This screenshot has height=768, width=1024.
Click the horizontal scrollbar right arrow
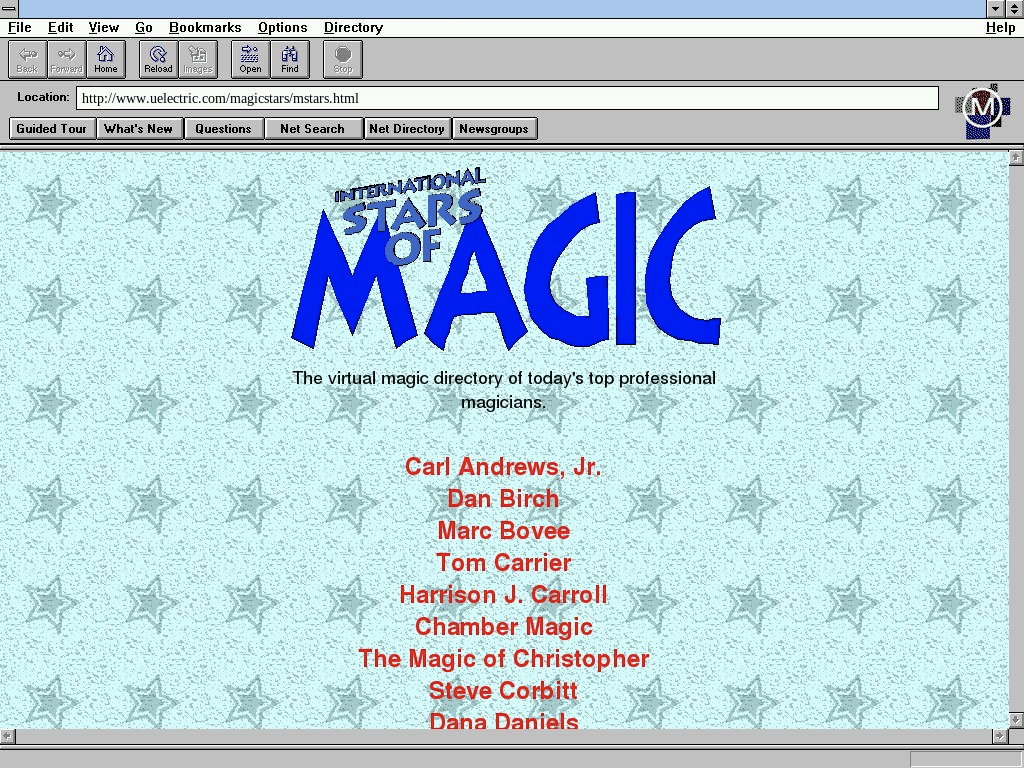point(1000,736)
